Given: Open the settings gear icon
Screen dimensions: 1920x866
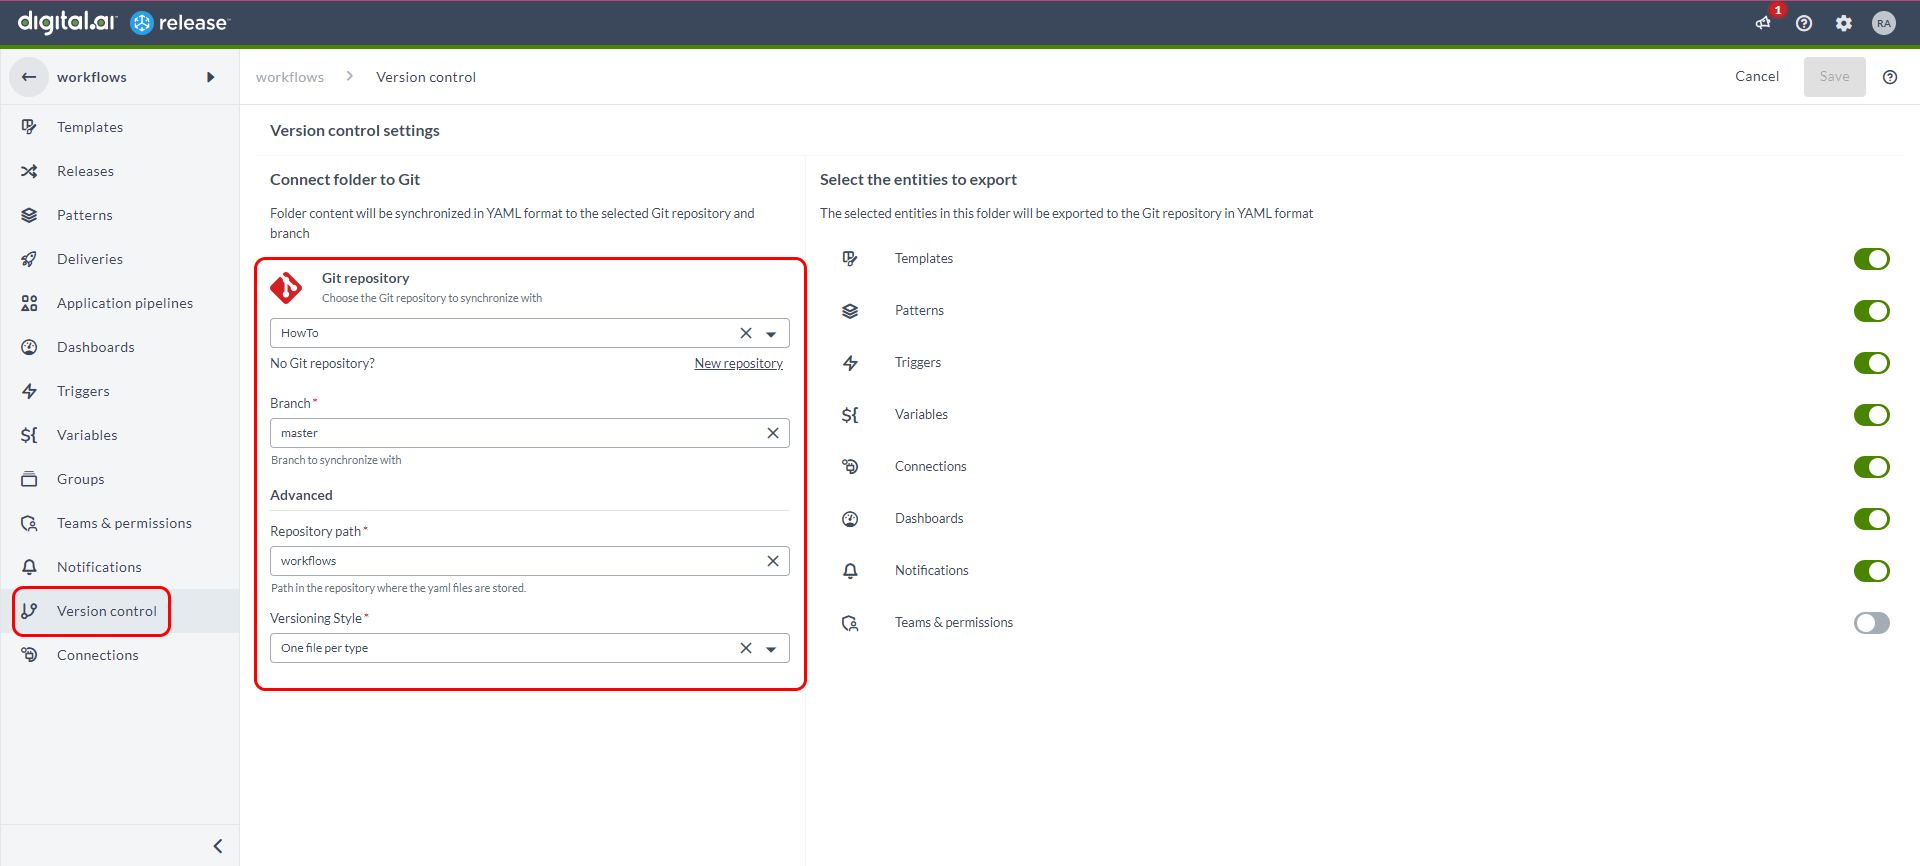Looking at the screenshot, I should 1844,23.
